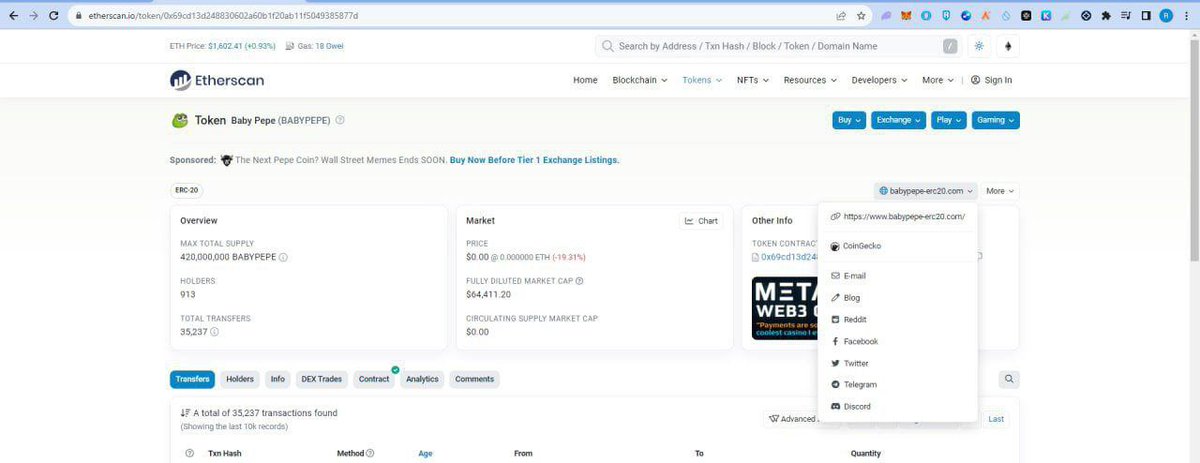The width and height of the screenshot is (1200, 463).
Task: Select Twitter in the dropdown menu
Action: (898, 363)
